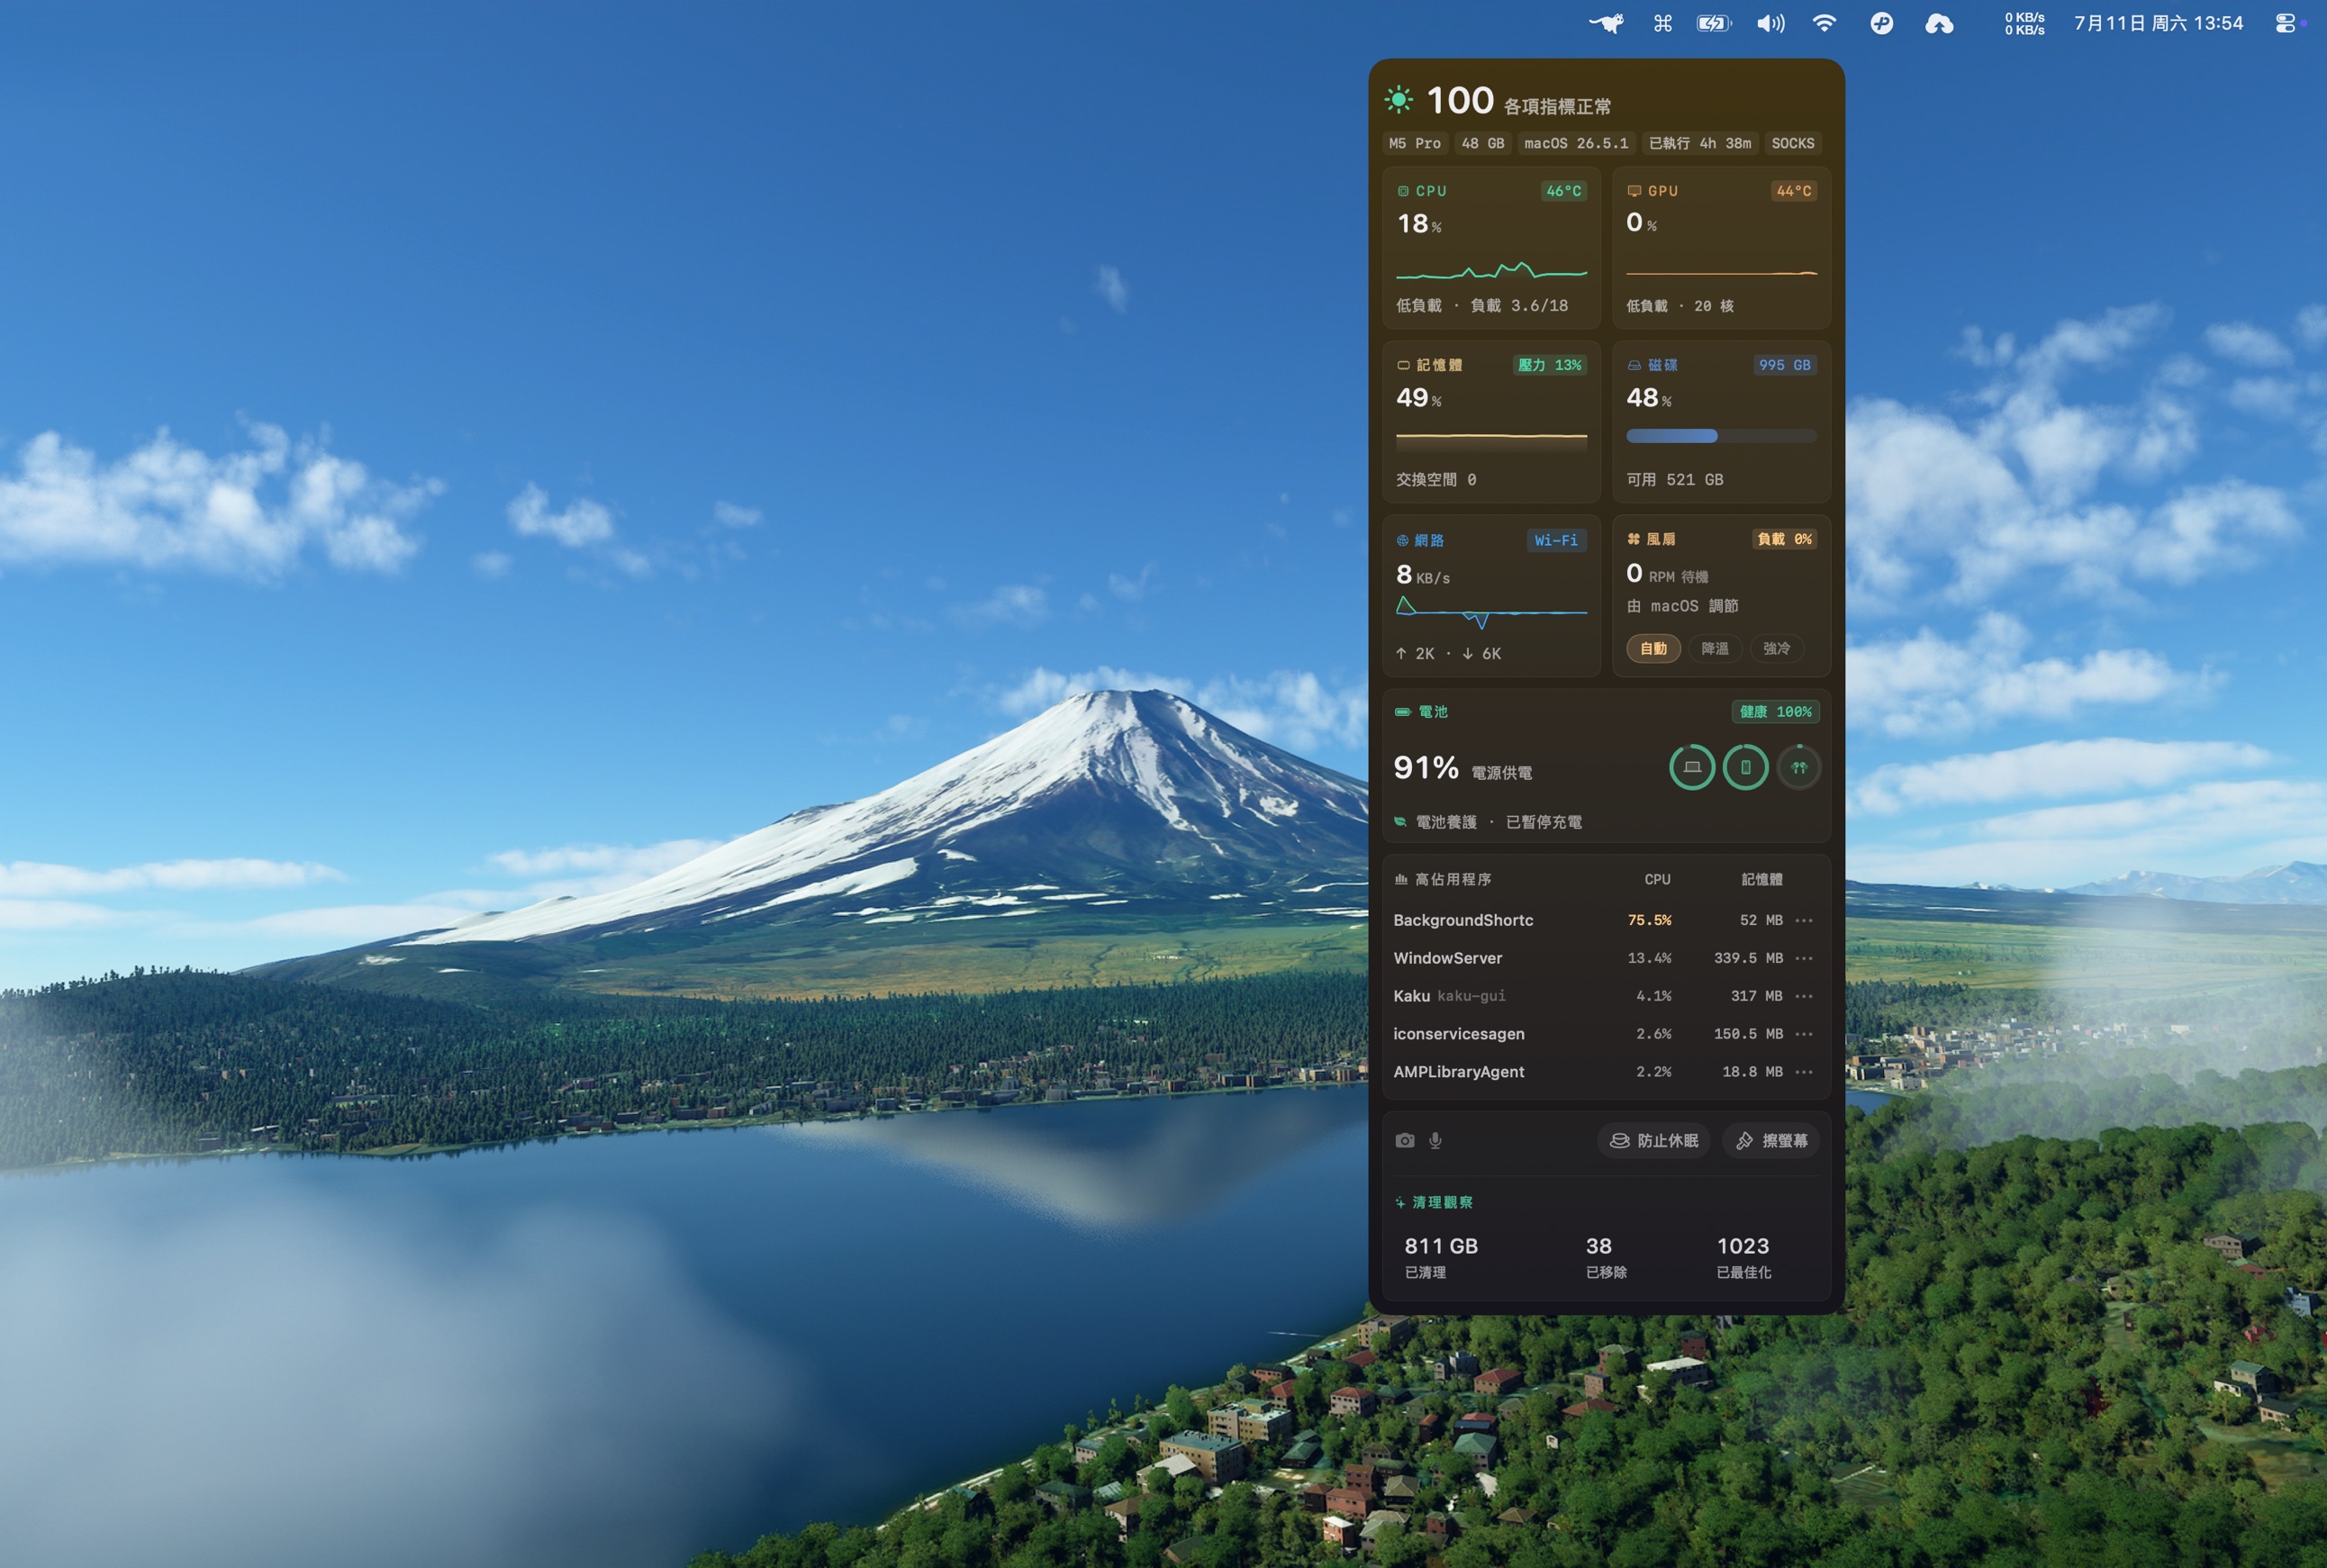The width and height of the screenshot is (2327, 1568).
Task: Open the date and time in menu bar
Action: [2158, 23]
